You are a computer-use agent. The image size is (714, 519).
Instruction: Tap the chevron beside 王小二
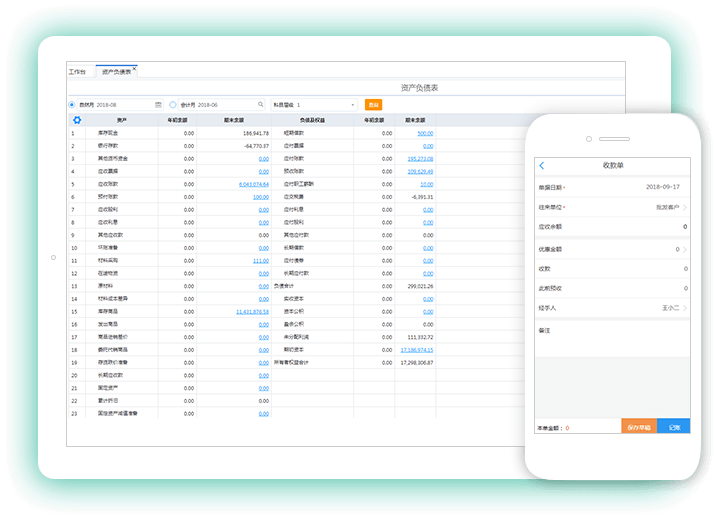pyautogui.click(x=685, y=308)
